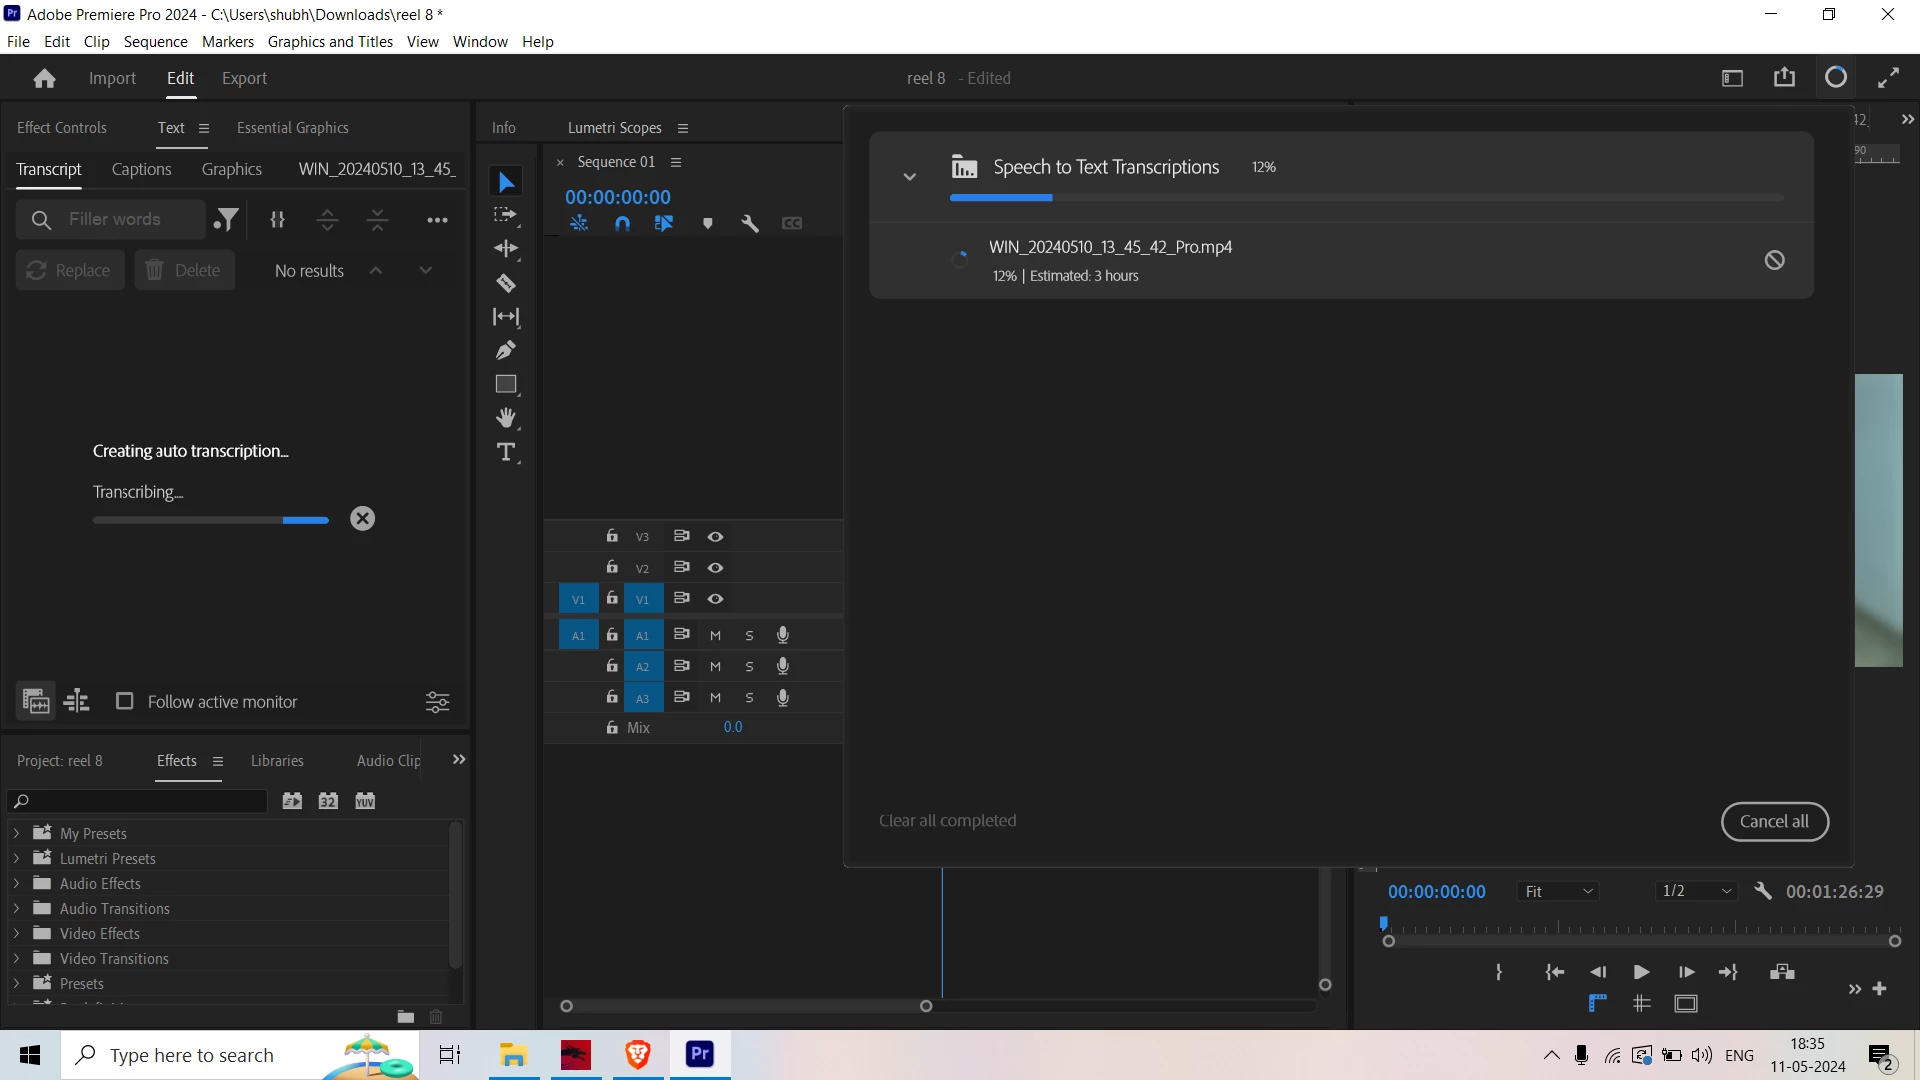
Task: Click the program monitor playhead scrubber
Action: 1384,923
